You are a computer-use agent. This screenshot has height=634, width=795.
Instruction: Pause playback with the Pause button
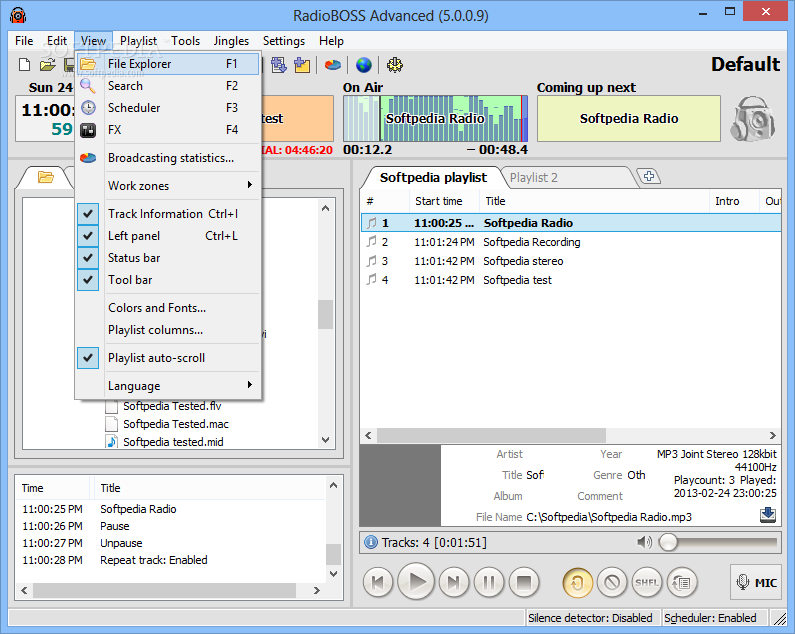[x=489, y=582]
